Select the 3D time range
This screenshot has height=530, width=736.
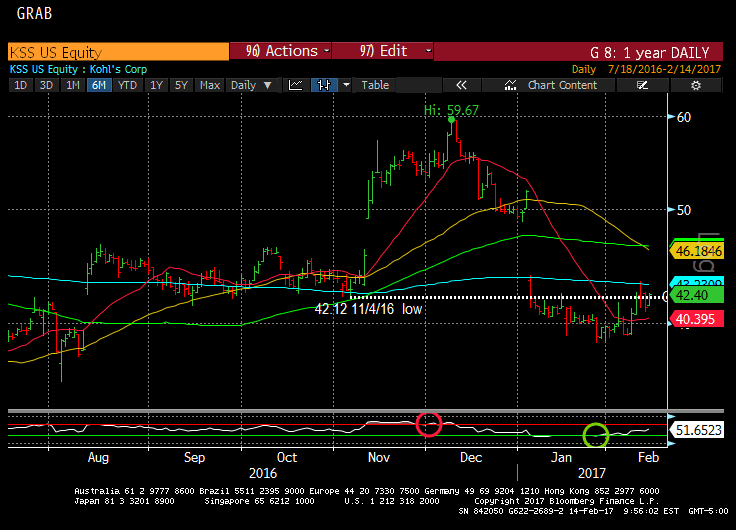click(46, 85)
